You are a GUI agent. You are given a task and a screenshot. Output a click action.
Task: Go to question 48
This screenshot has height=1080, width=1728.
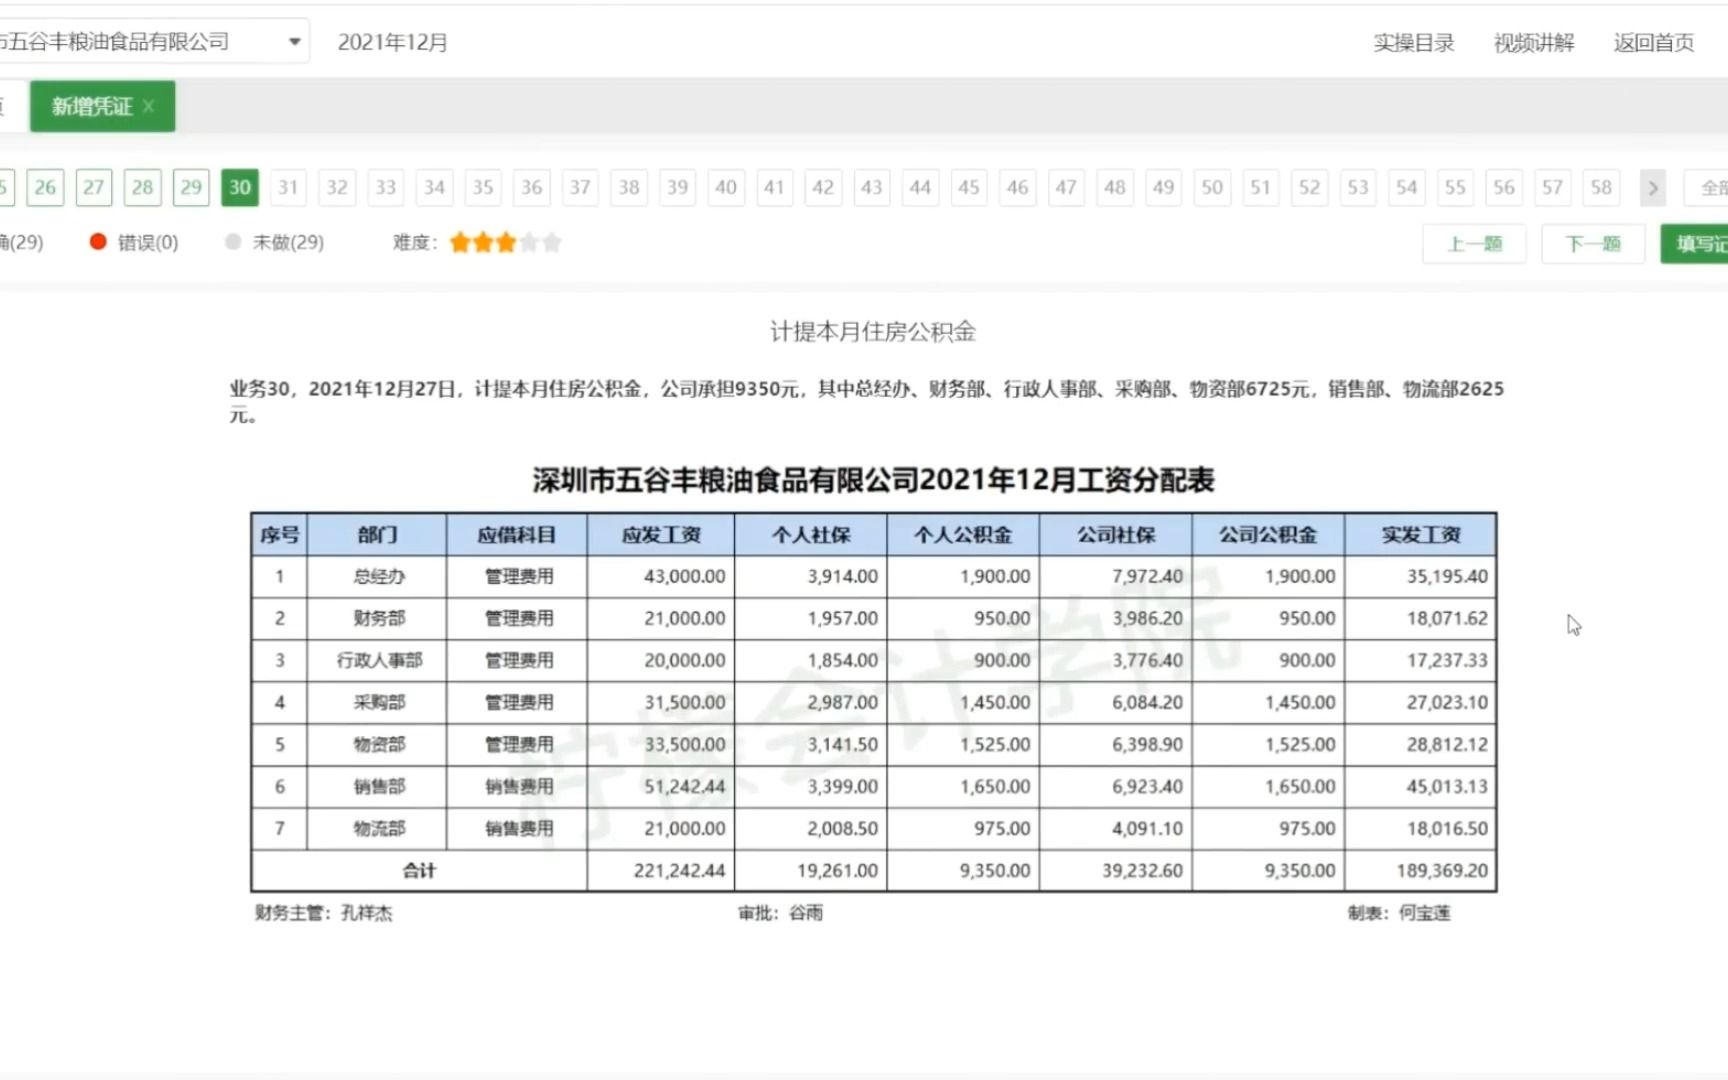pyautogui.click(x=1115, y=187)
